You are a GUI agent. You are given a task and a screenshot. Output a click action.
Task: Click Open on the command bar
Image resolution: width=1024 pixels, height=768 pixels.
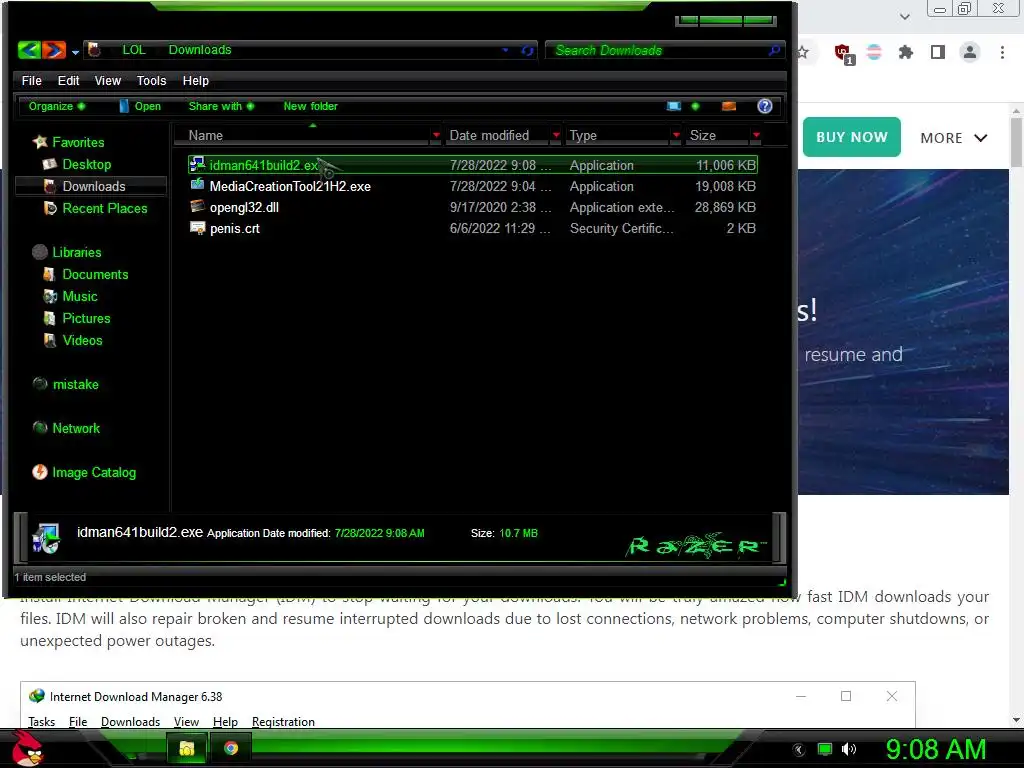click(x=140, y=106)
